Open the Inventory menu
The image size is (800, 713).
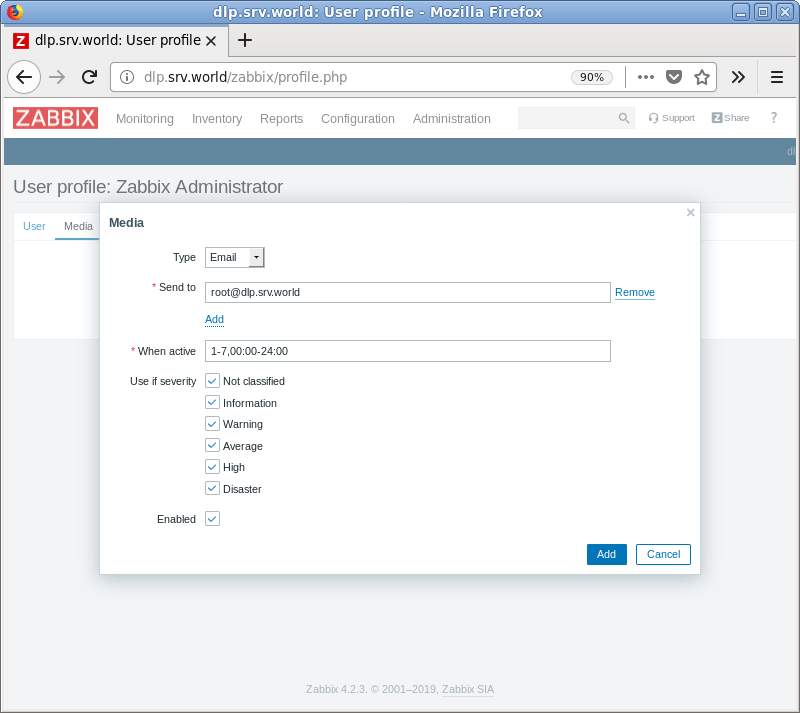click(x=217, y=118)
